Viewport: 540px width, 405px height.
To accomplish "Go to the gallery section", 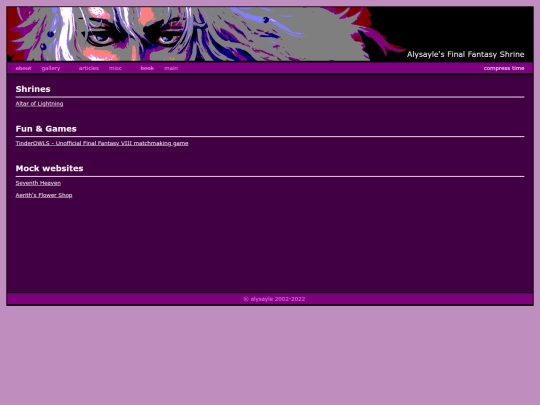I will tap(51, 68).
